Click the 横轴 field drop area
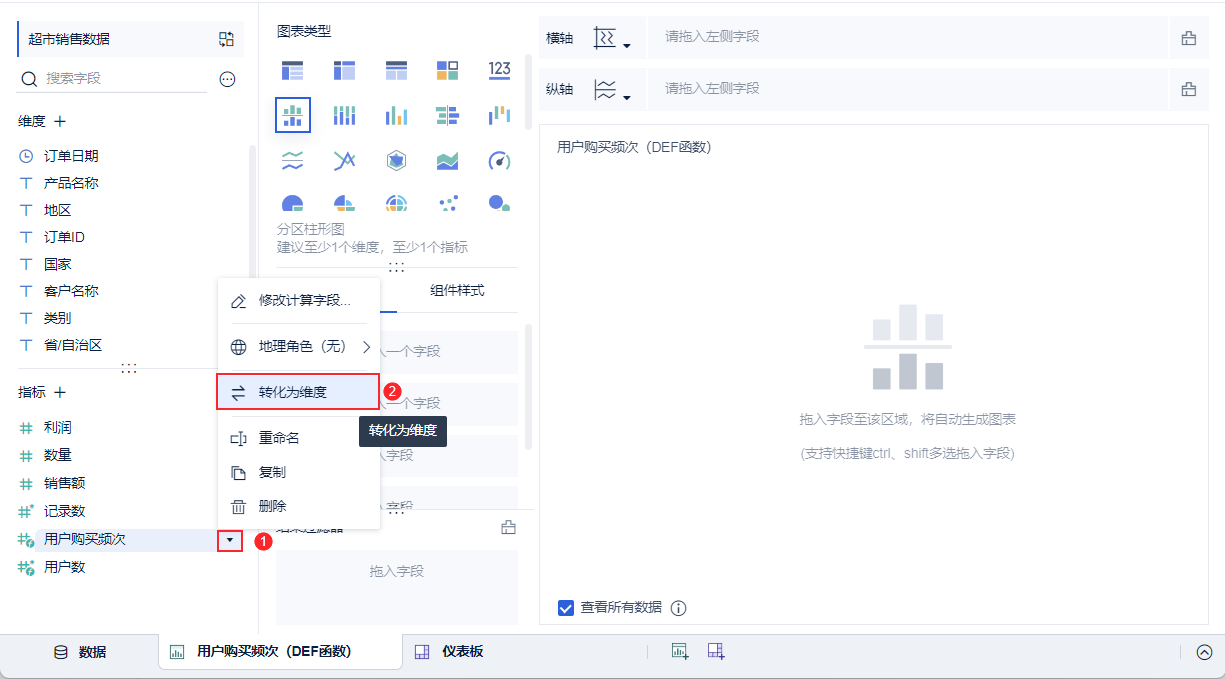The image size is (1225, 679). pyautogui.click(x=908, y=37)
